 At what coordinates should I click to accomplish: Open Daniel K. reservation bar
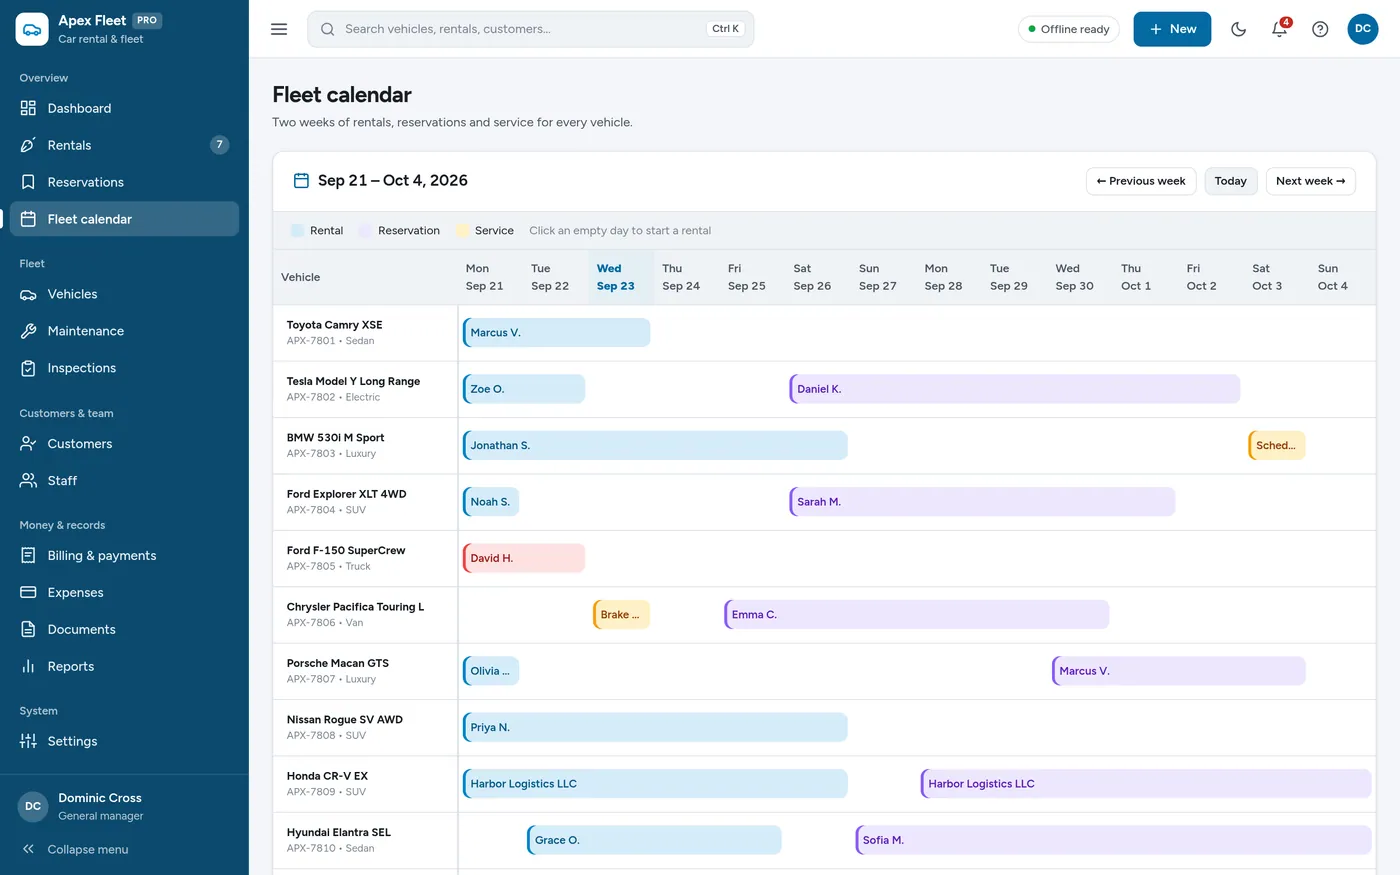1015,389
